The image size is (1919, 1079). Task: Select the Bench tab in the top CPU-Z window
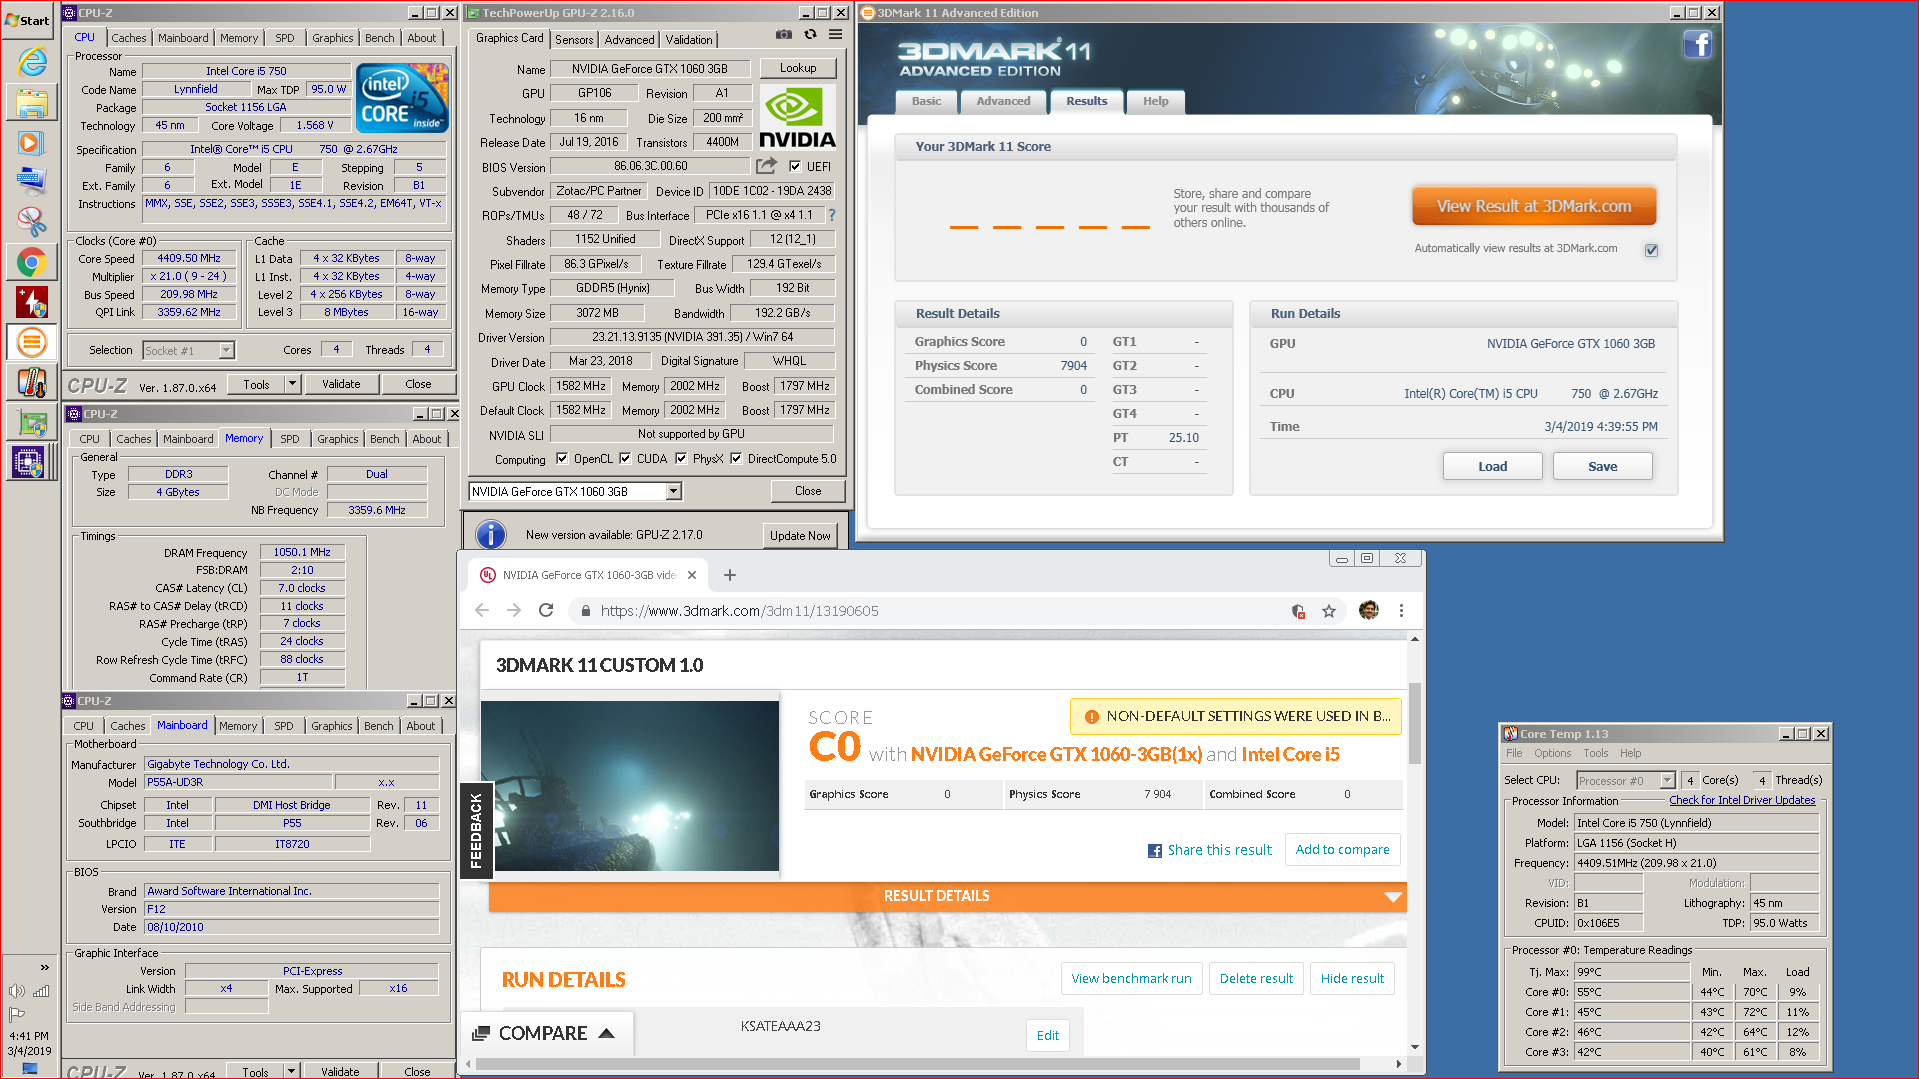coord(379,38)
